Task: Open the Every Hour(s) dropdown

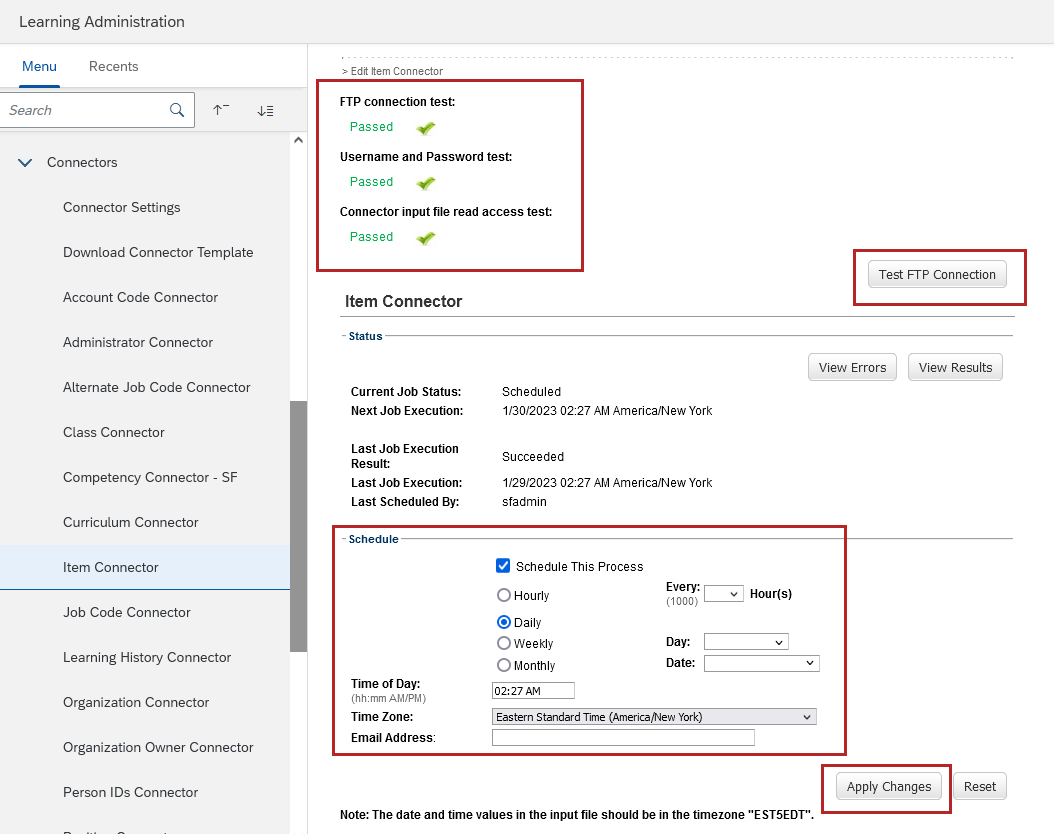Action: click(723, 594)
